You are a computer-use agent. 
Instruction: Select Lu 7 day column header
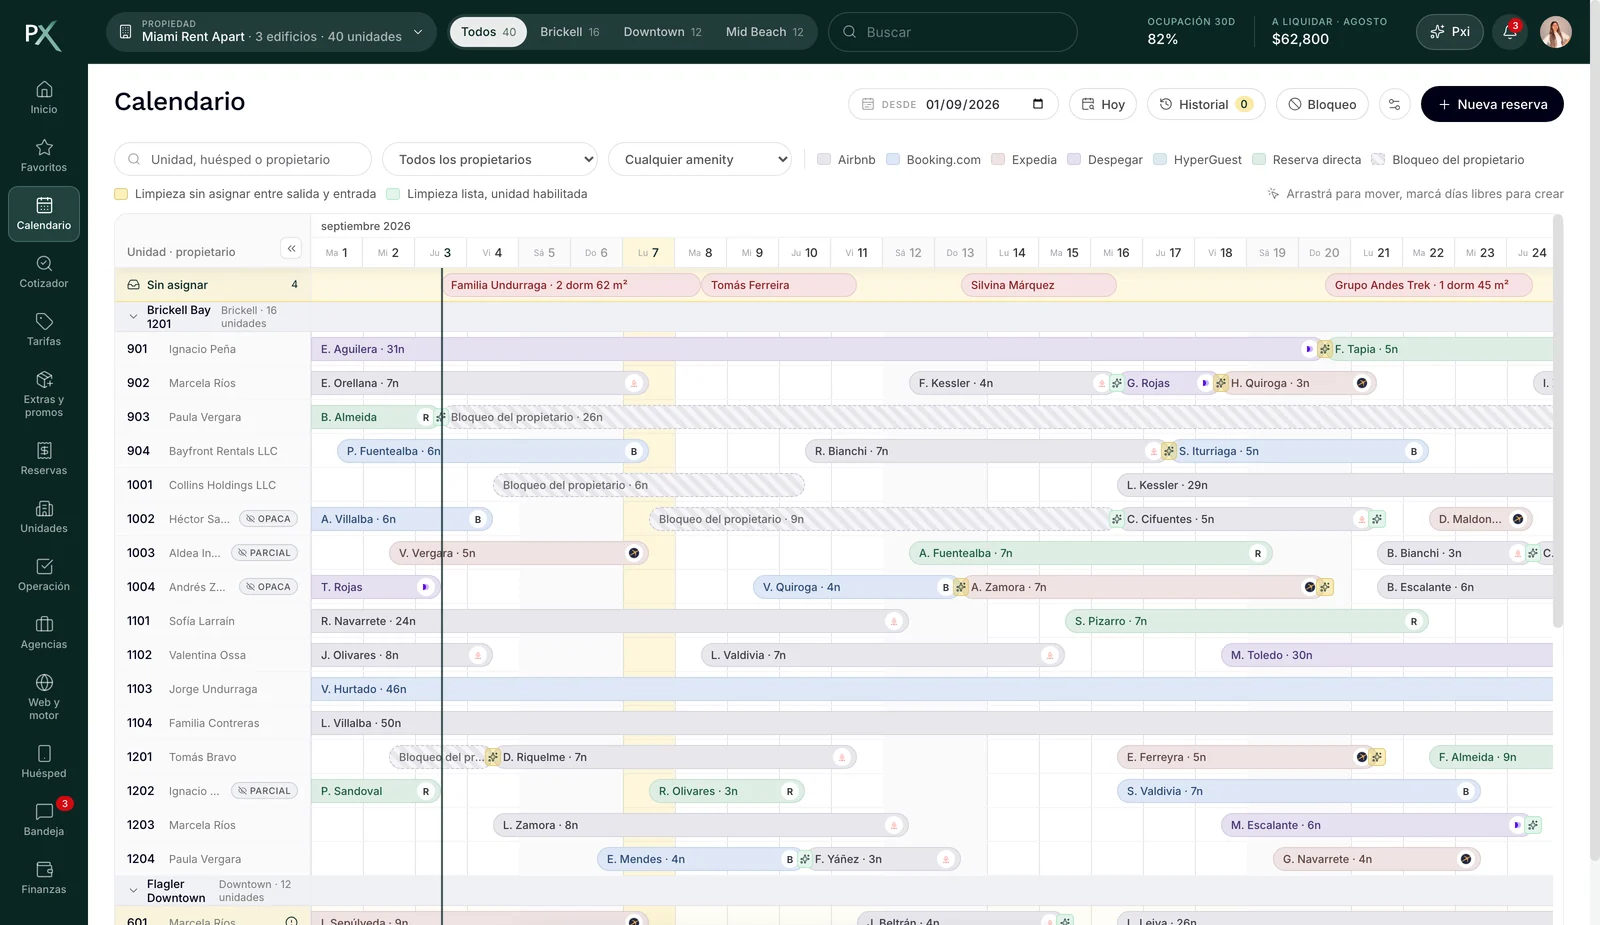coord(649,253)
